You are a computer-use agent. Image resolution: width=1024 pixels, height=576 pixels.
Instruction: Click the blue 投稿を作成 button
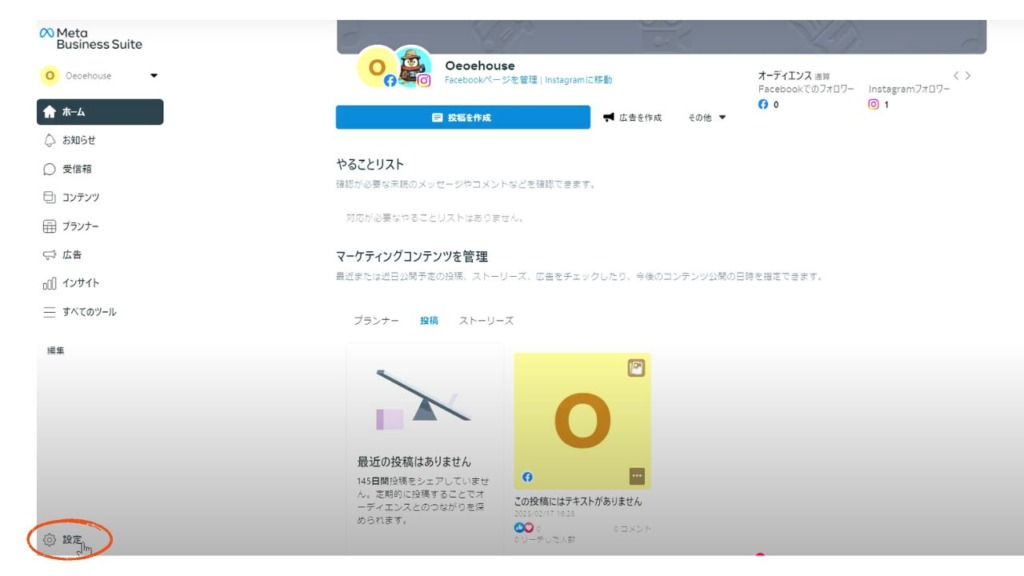click(x=461, y=118)
